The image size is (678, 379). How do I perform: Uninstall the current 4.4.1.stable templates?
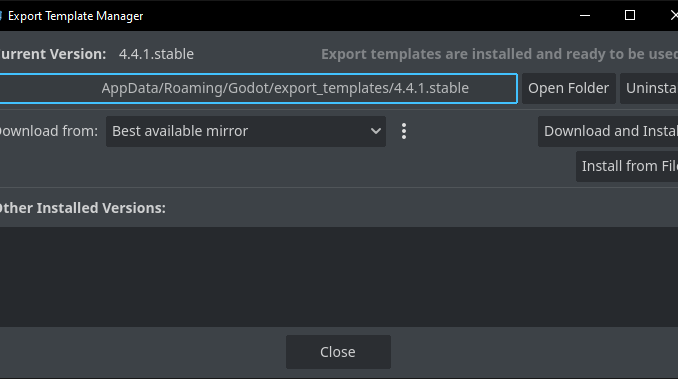pyautogui.click(x=649, y=89)
